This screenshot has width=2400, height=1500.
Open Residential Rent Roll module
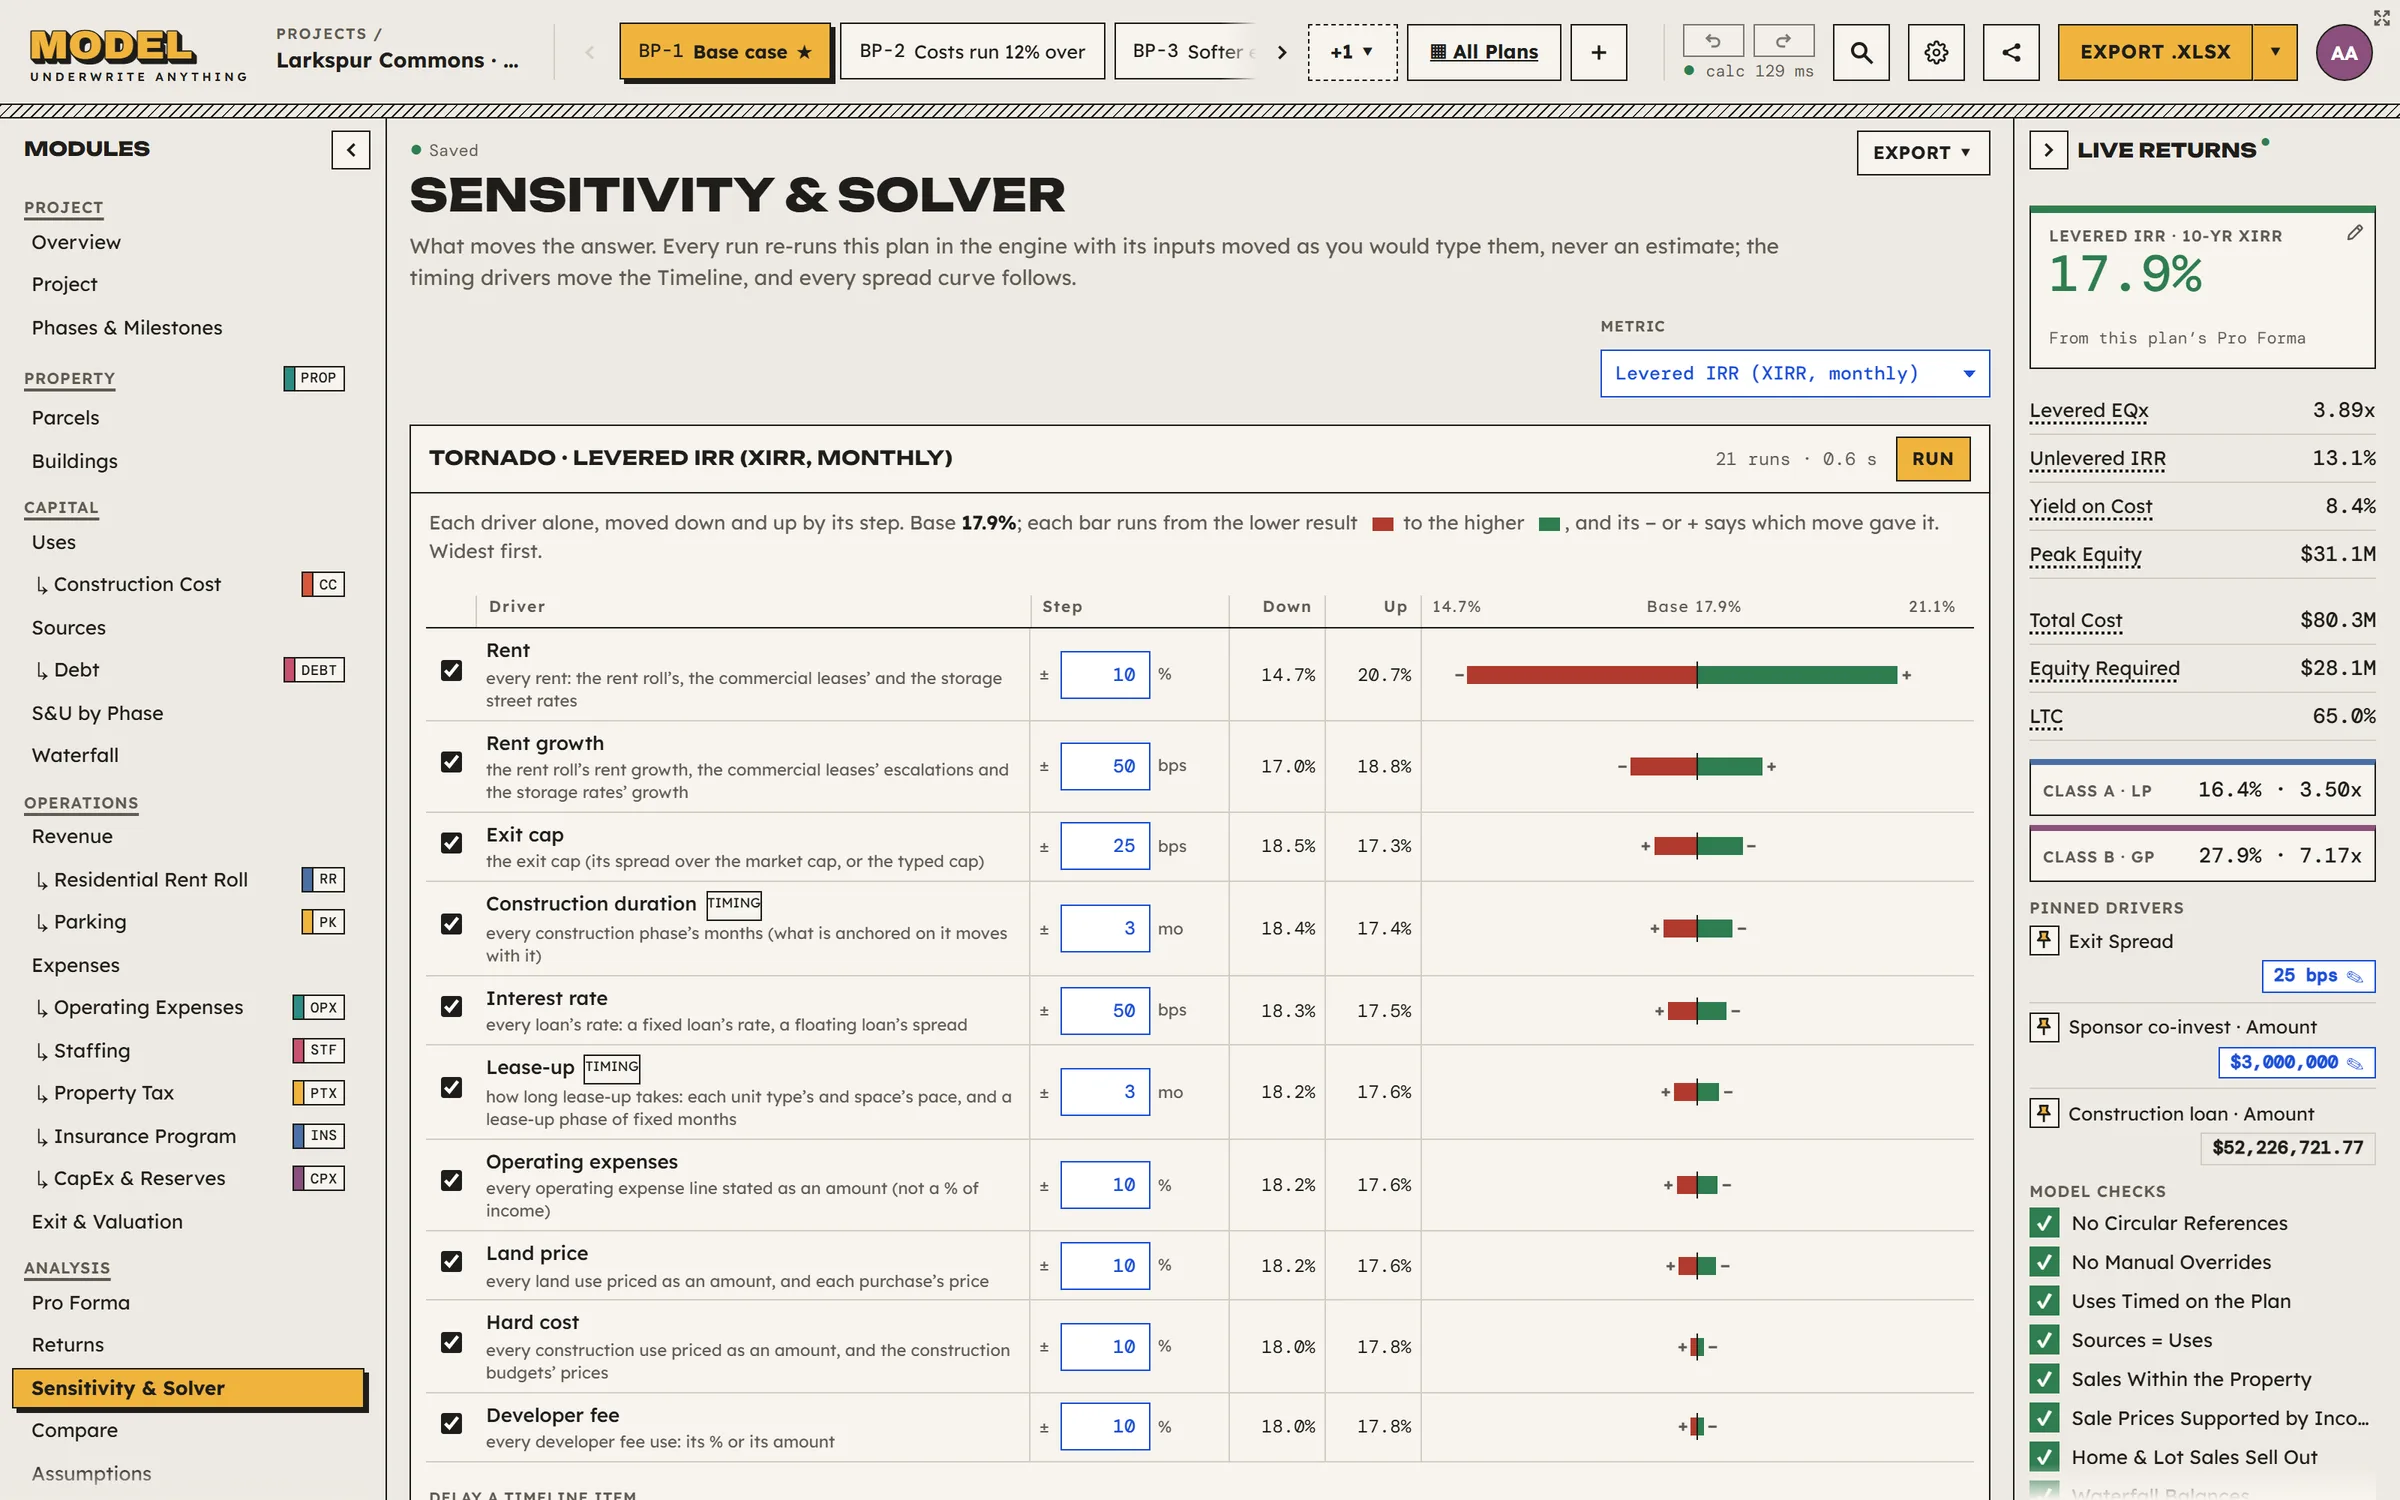(151, 879)
